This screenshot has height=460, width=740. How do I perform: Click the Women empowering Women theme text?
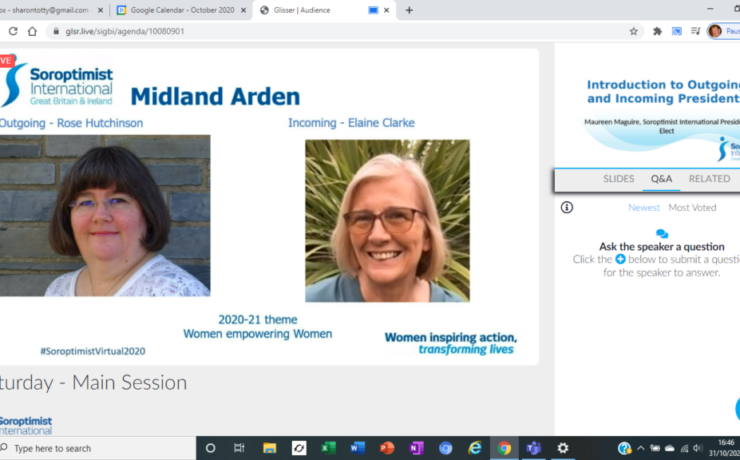click(258, 334)
